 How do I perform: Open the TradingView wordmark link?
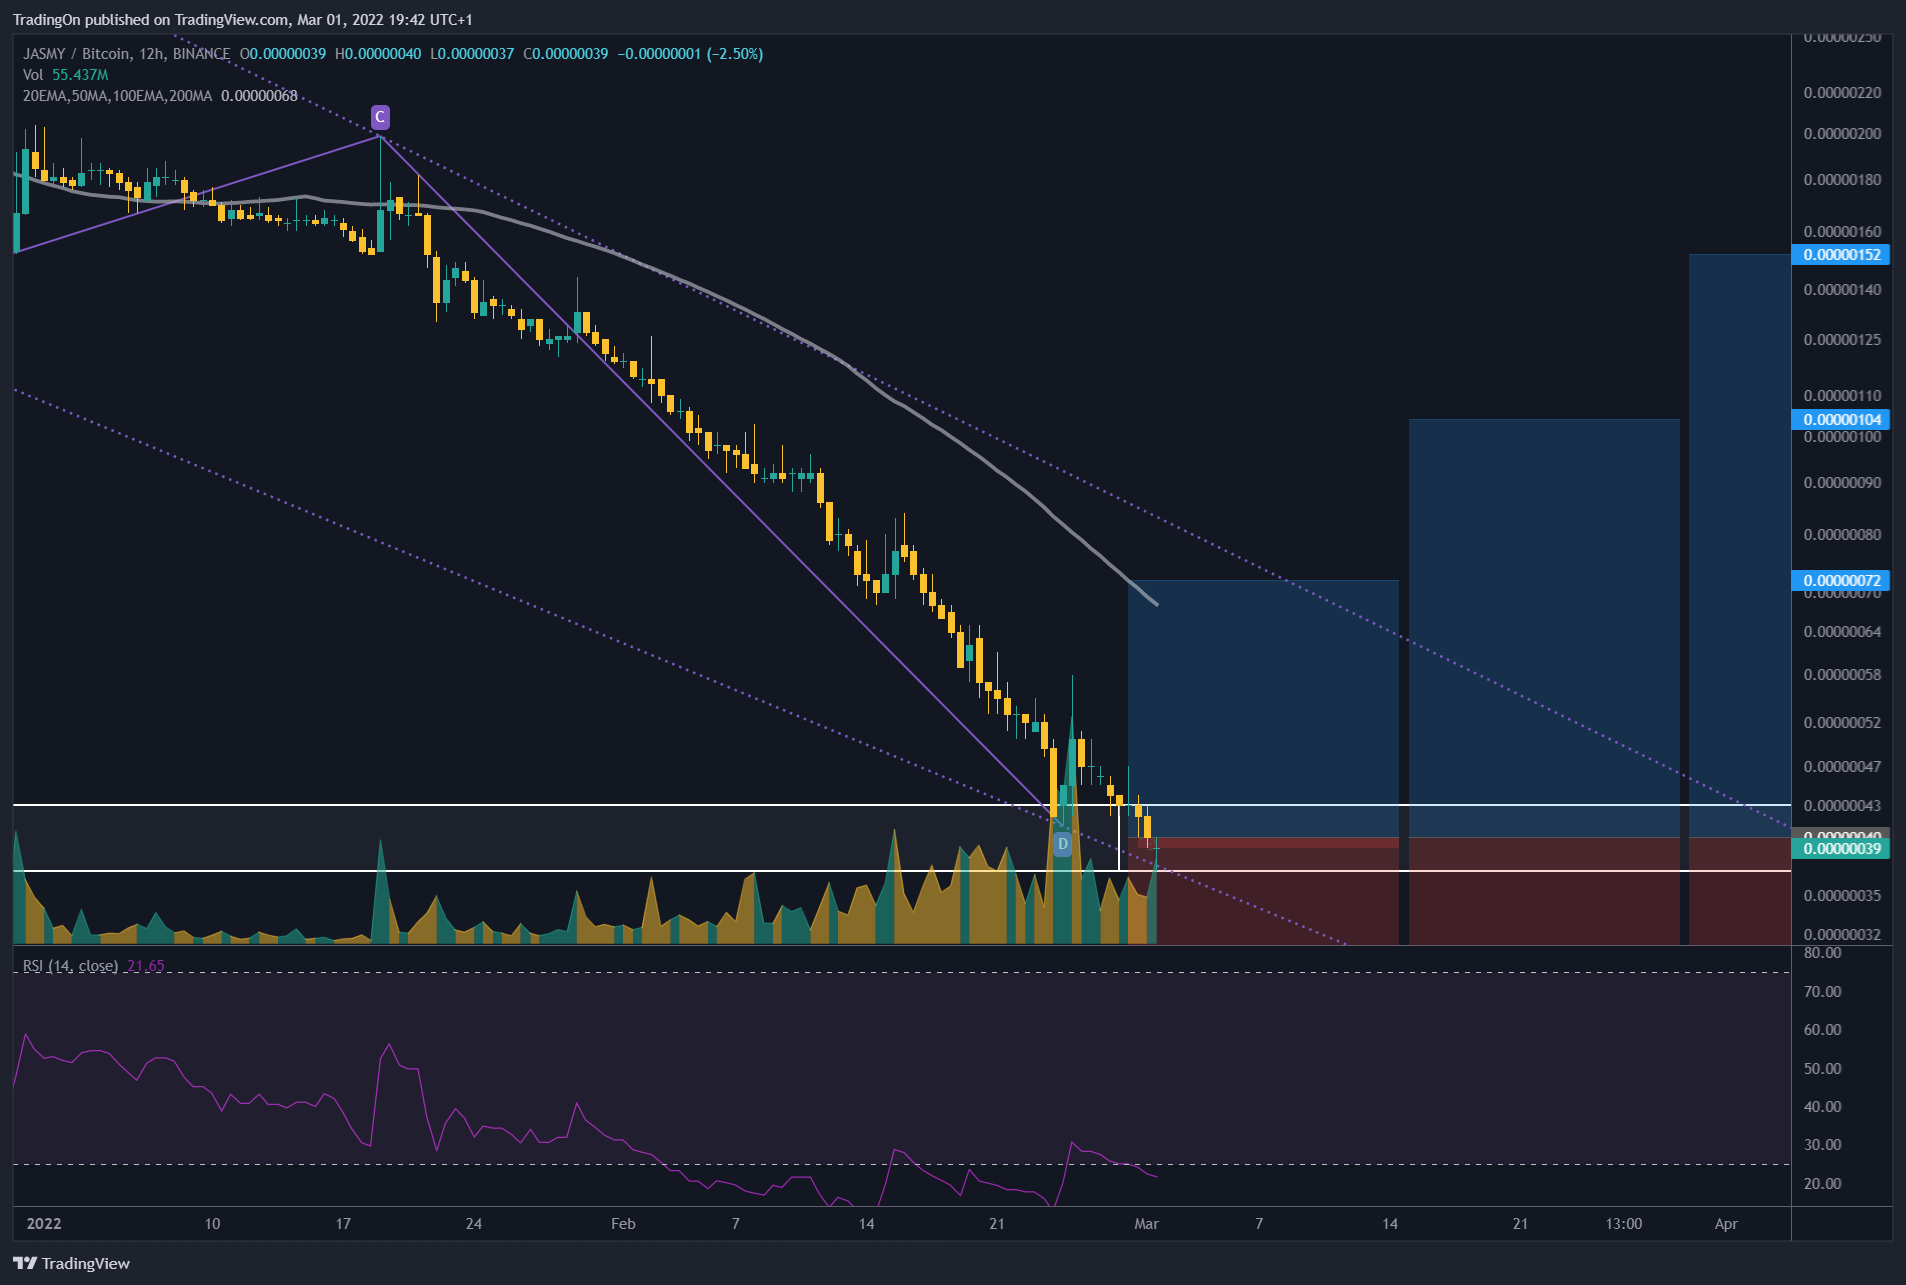86,1263
